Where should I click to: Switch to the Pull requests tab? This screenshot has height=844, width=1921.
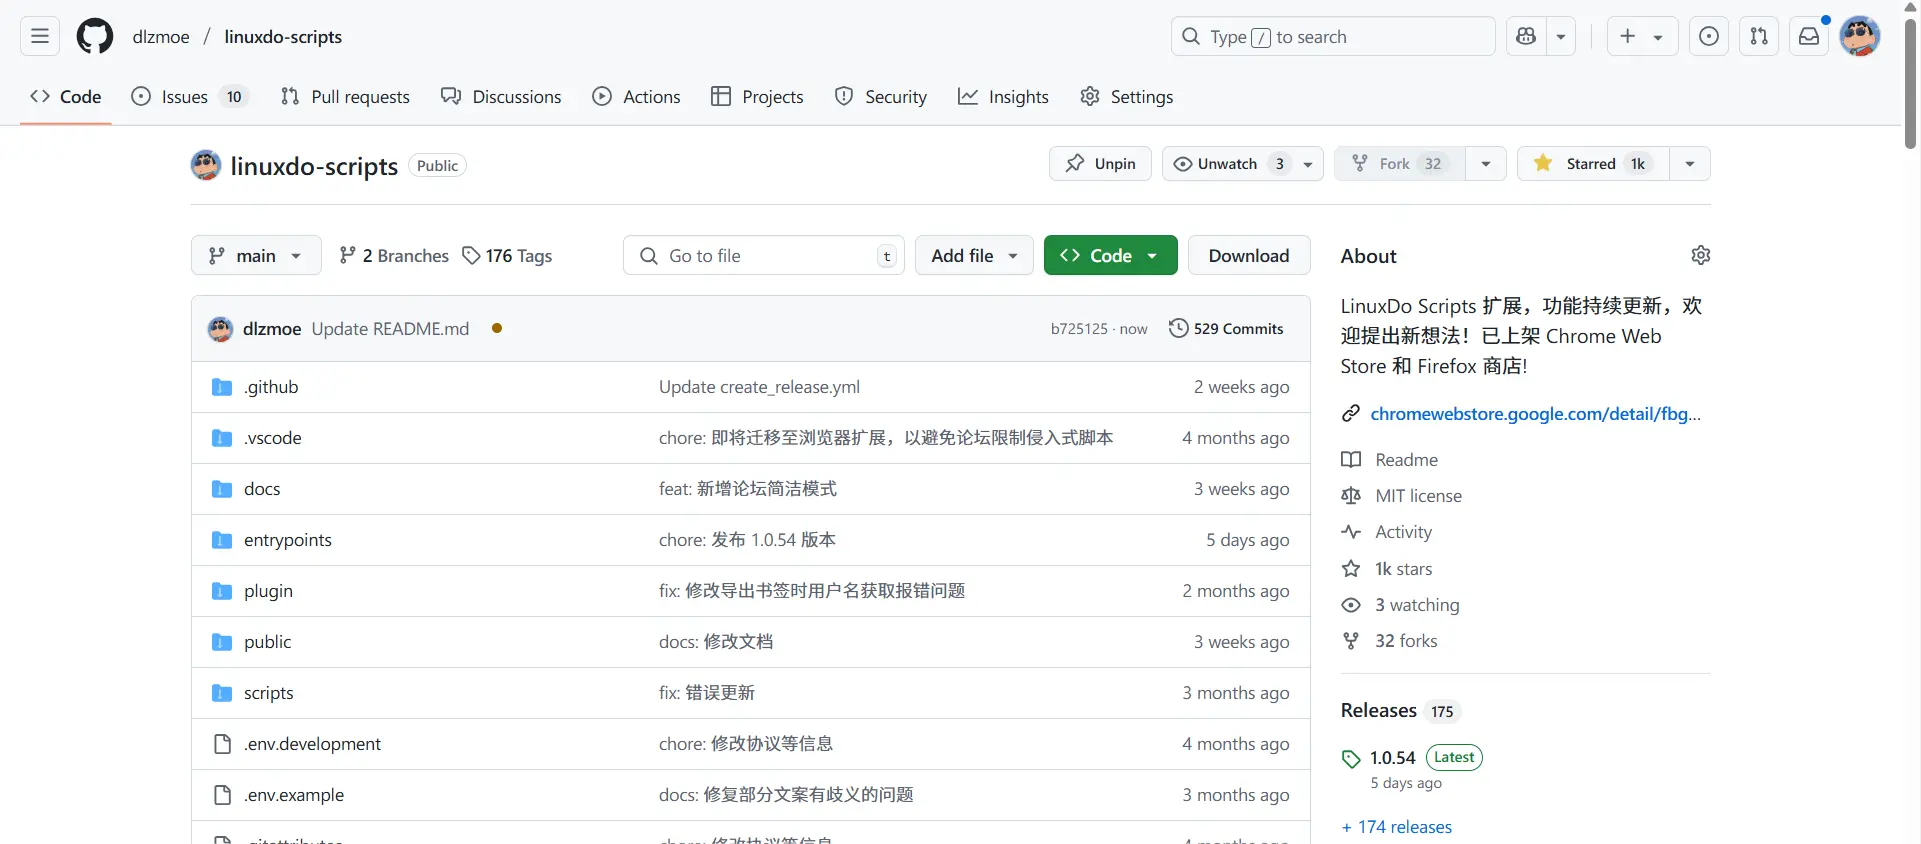click(345, 97)
